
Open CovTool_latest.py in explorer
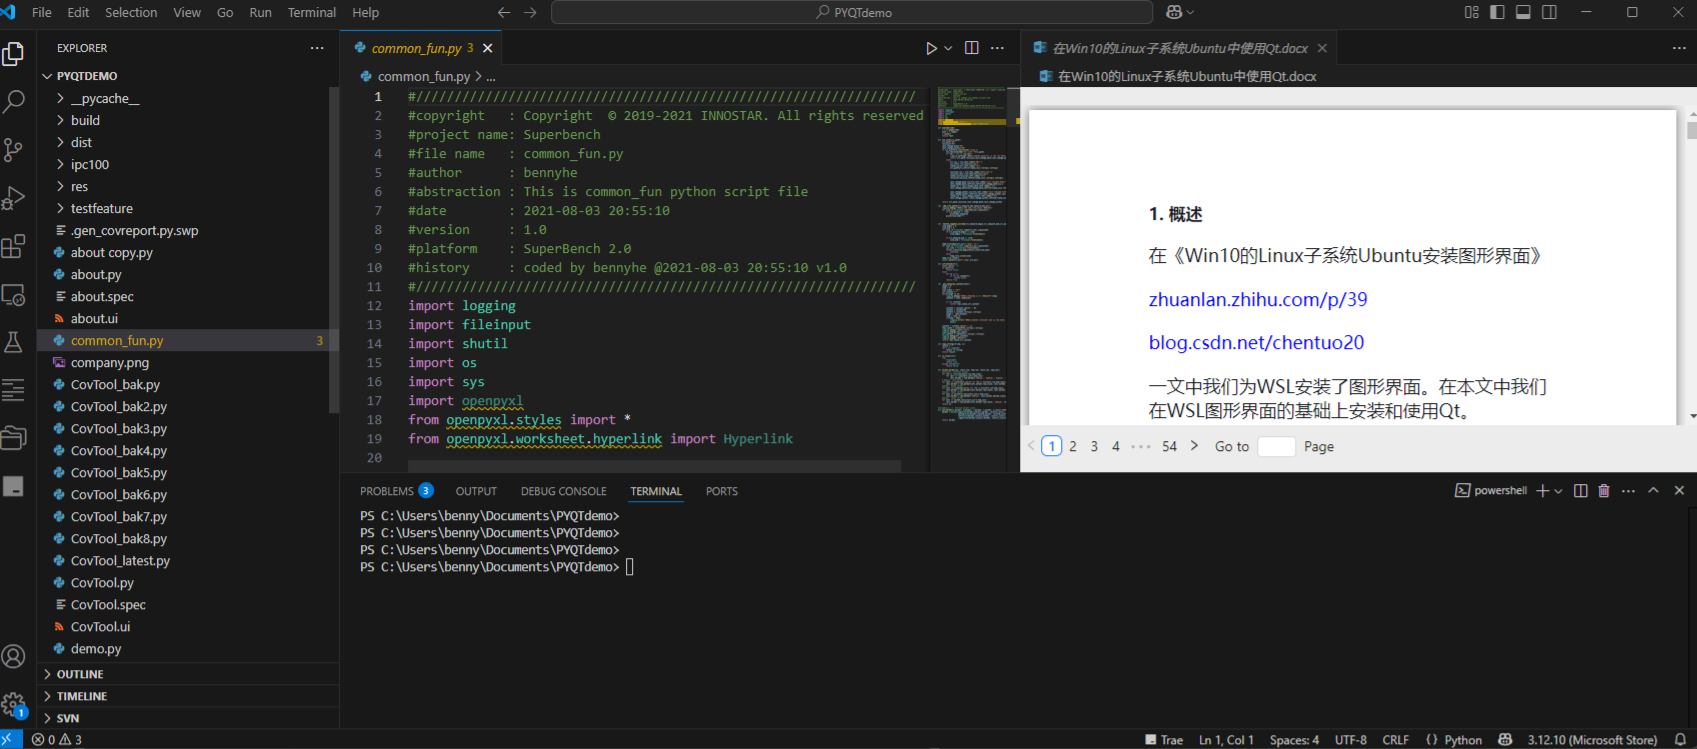pos(120,560)
